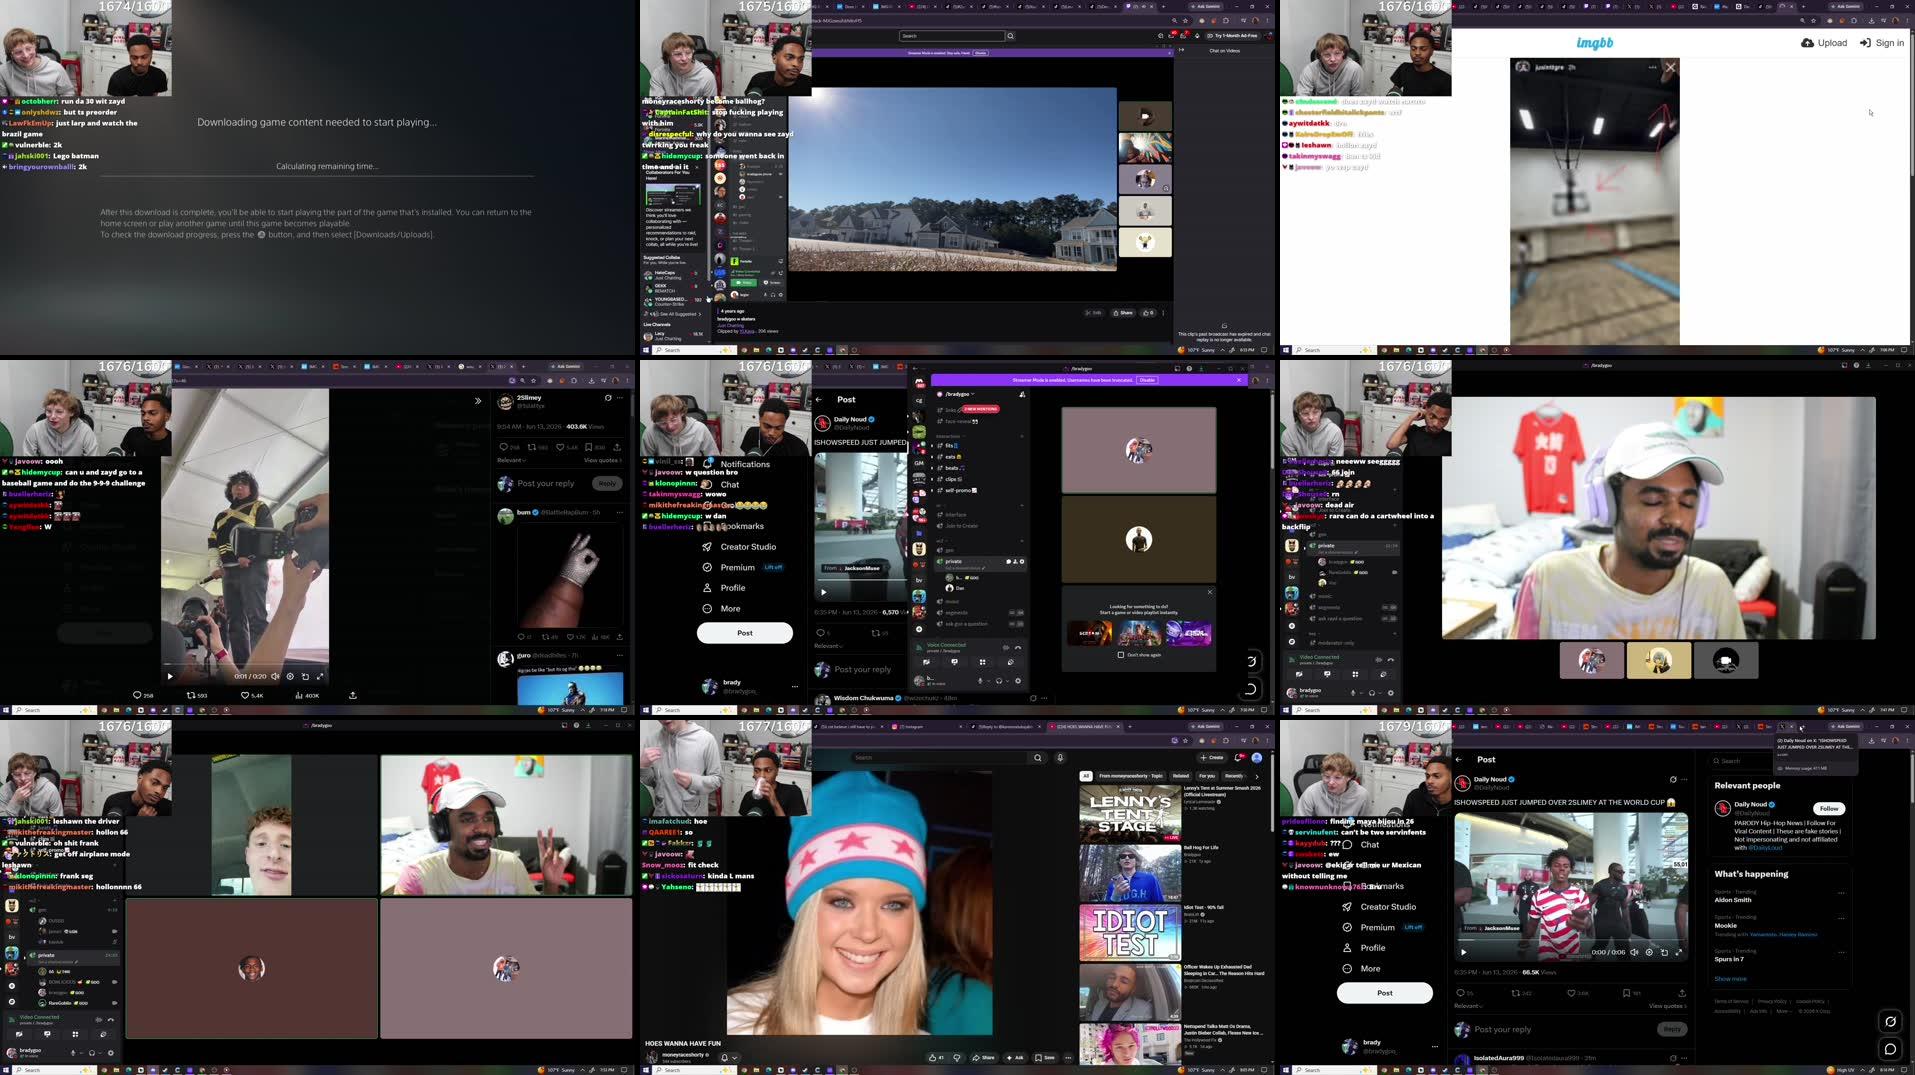Image resolution: width=1915 pixels, height=1075 pixels.
Task: Open Discord user settings gear icon
Action: [1018, 681]
